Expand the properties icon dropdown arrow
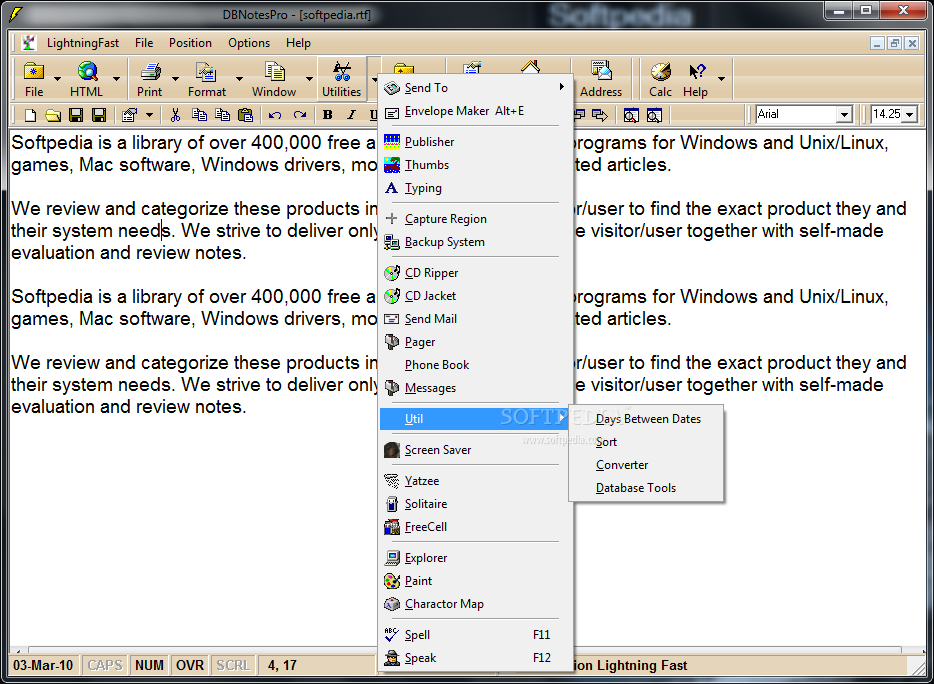 click(149, 115)
